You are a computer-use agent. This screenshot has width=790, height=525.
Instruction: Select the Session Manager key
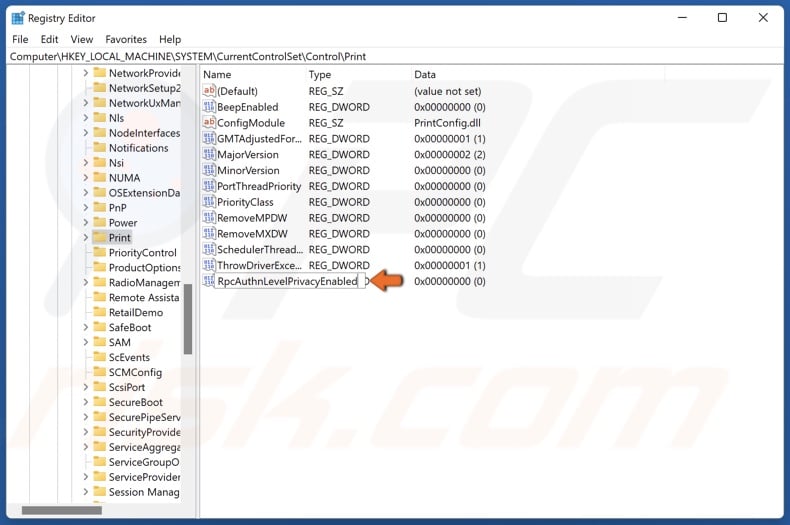pos(144,492)
